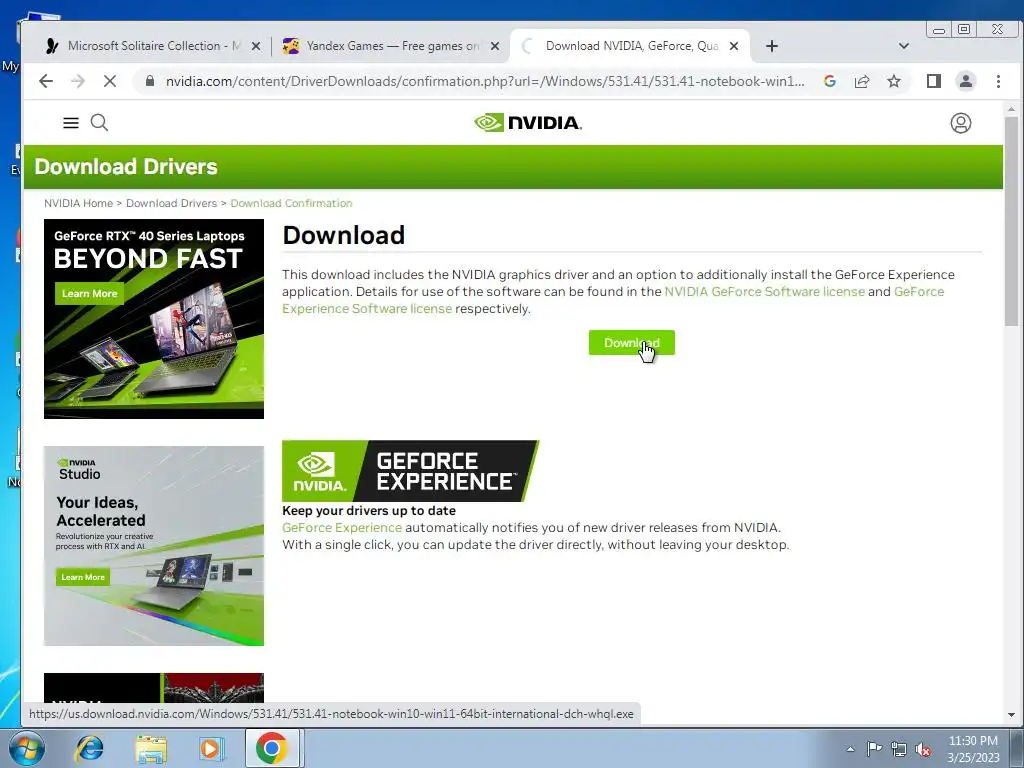This screenshot has height=768, width=1024.
Task: Bookmark this page with star icon
Action: [x=894, y=81]
